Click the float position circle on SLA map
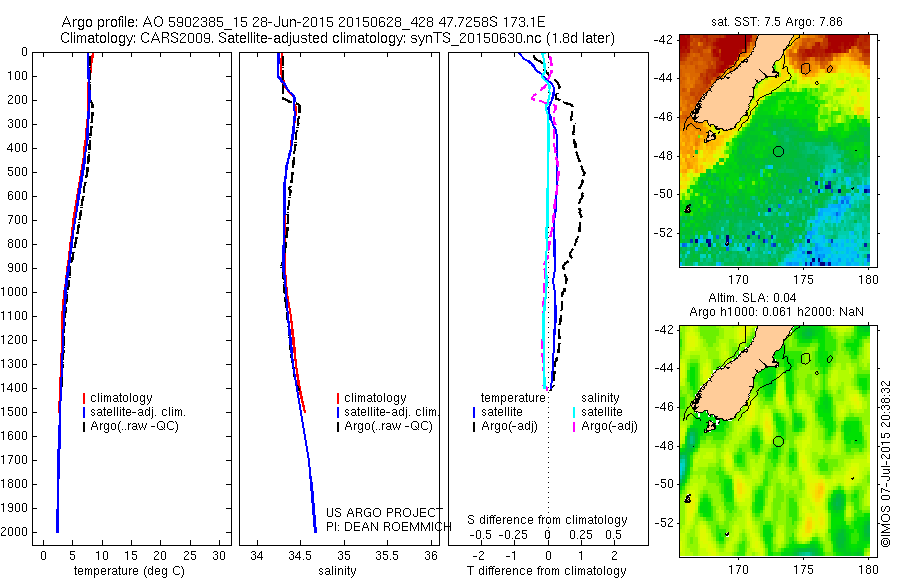Viewport: 900px width, 580px height. (x=778, y=442)
